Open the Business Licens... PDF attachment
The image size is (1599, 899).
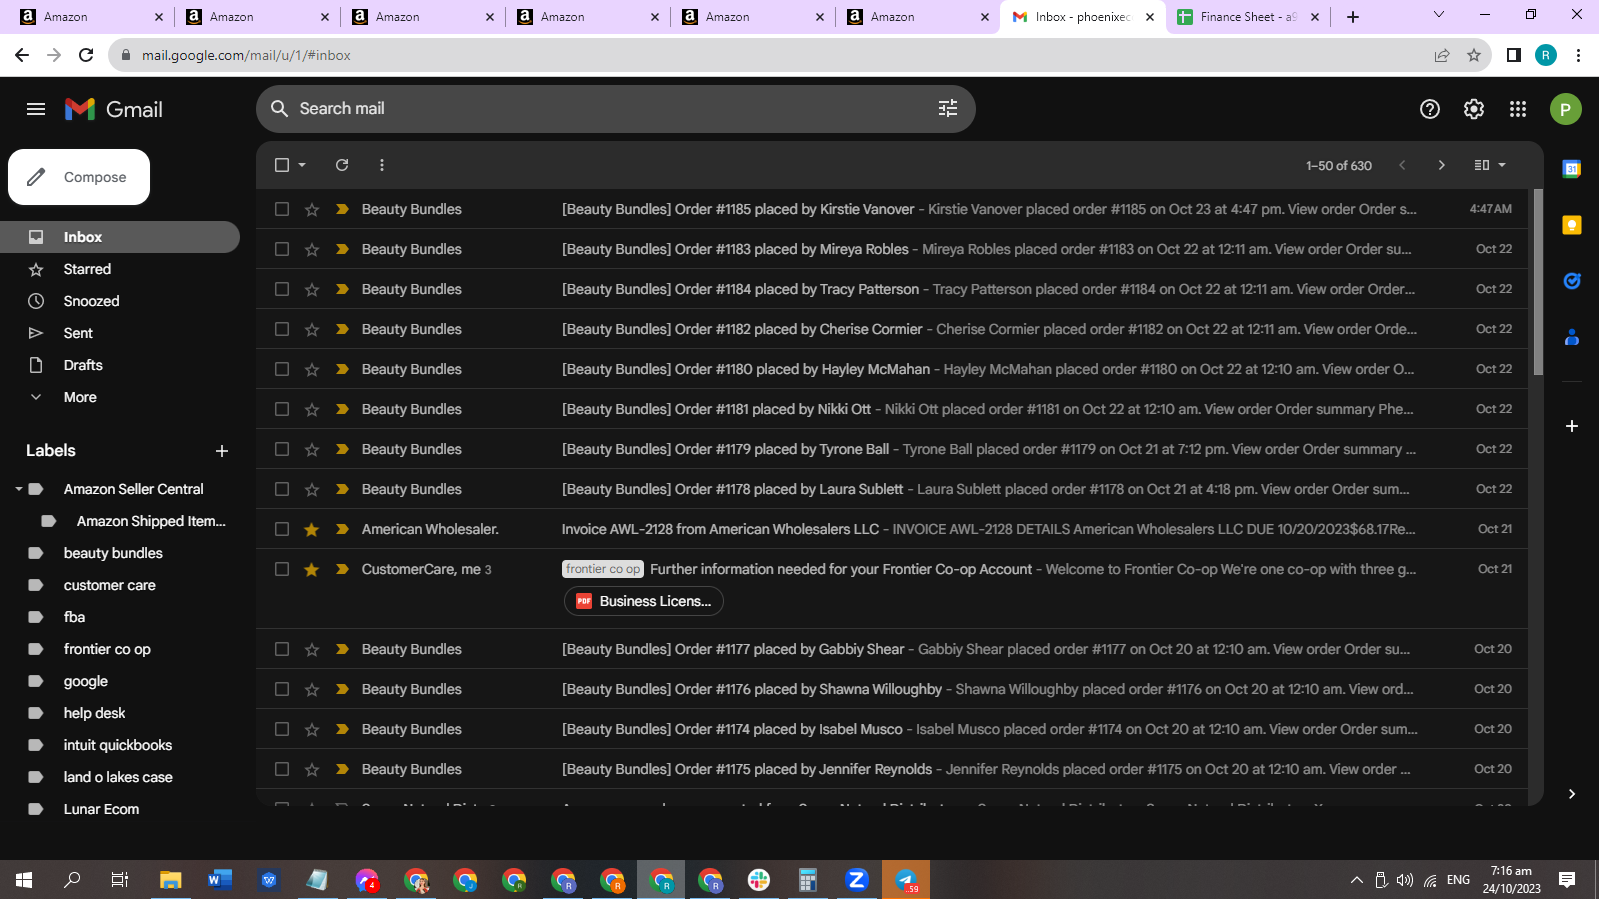(644, 601)
